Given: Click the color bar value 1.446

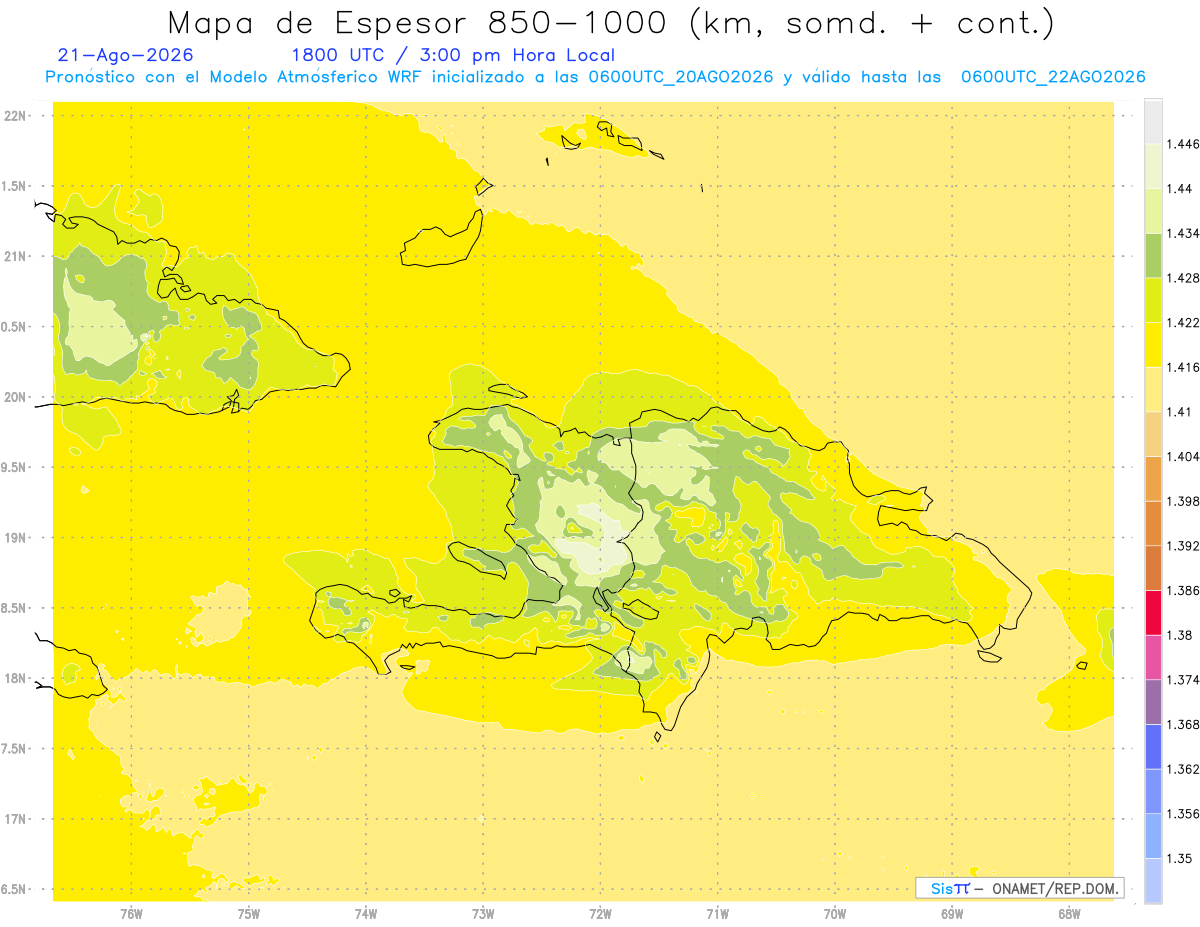Looking at the screenshot, I should coord(1183,144).
